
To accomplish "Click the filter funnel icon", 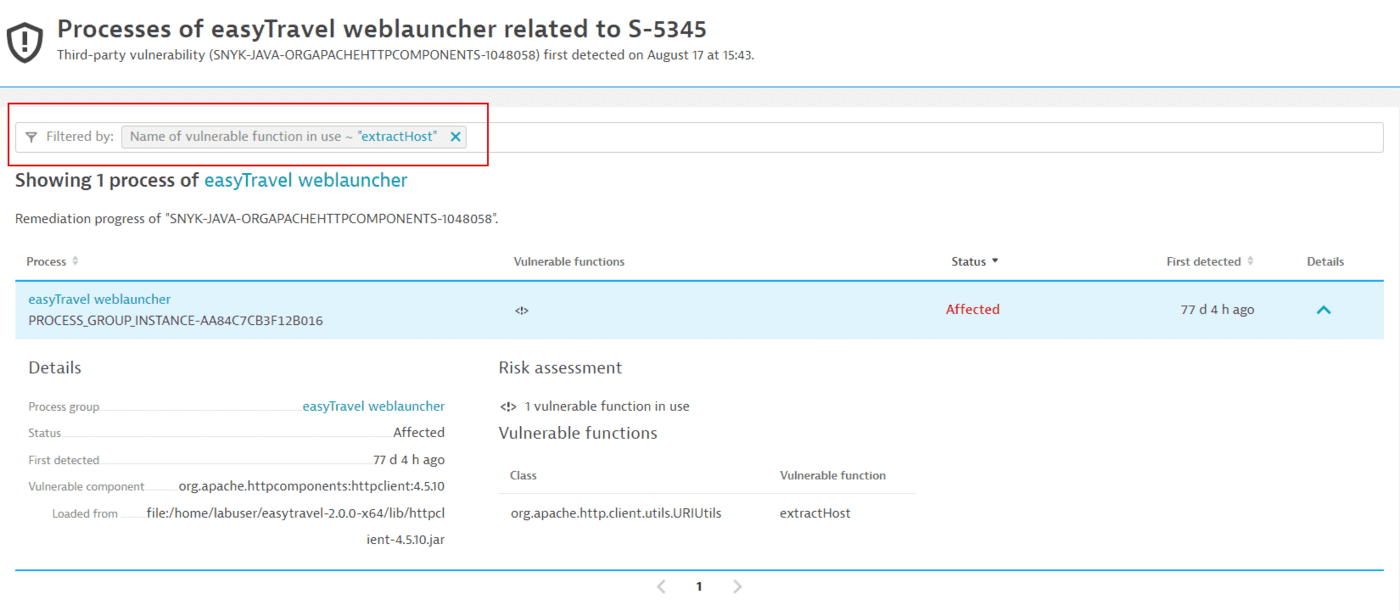I will (31, 136).
